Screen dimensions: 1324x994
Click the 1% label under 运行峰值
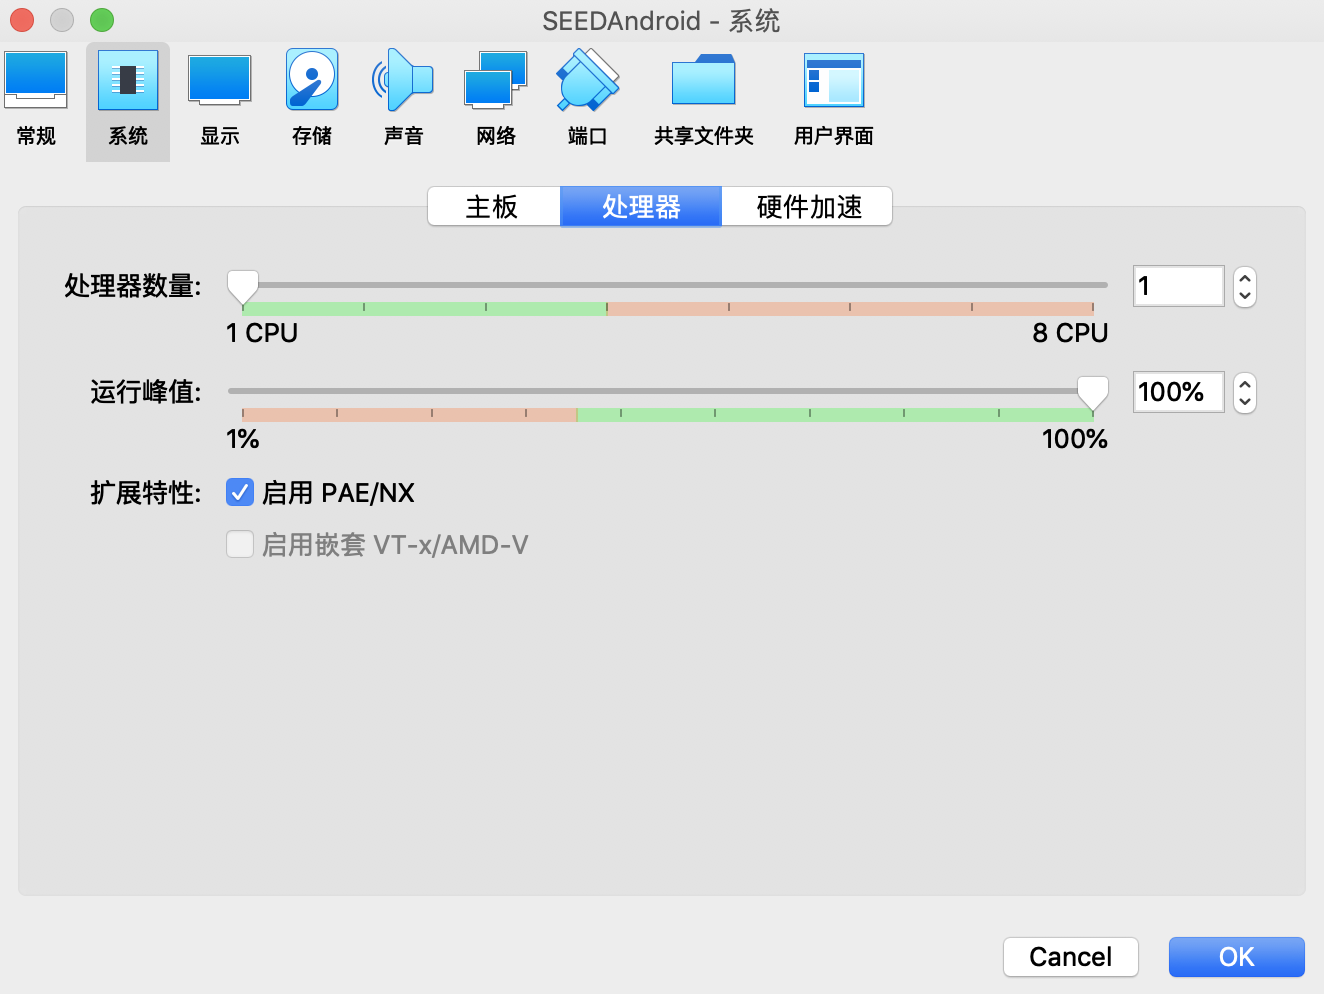click(243, 439)
